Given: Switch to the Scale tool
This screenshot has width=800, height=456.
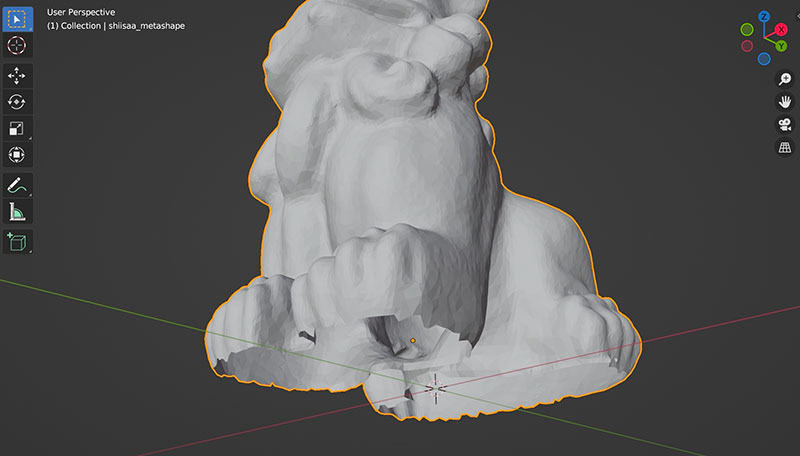Looking at the screenshot, I should 17,129.
